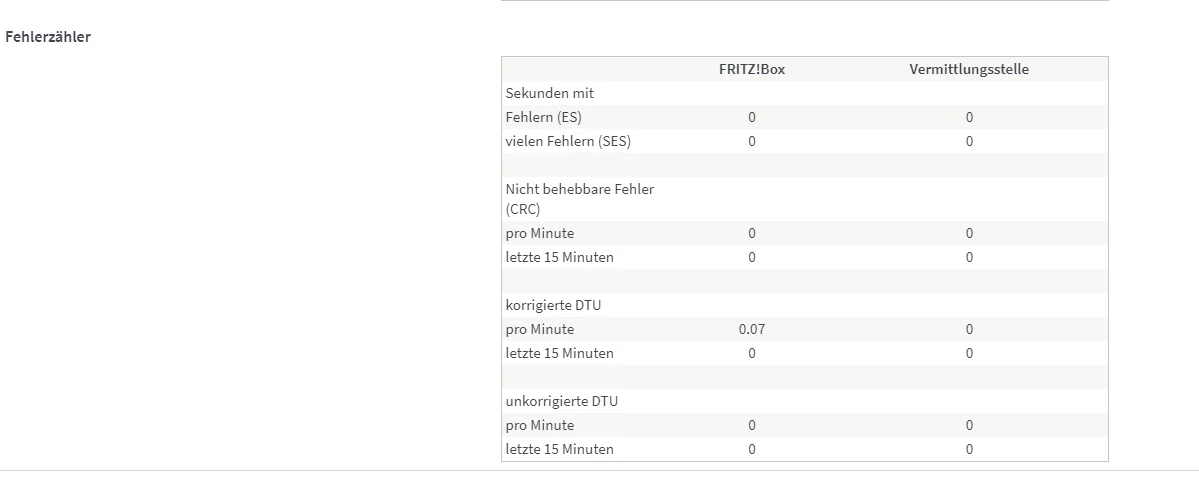Select Vermittlungsstelle value for vielen Fehlern (SES)

pos(968,141)
